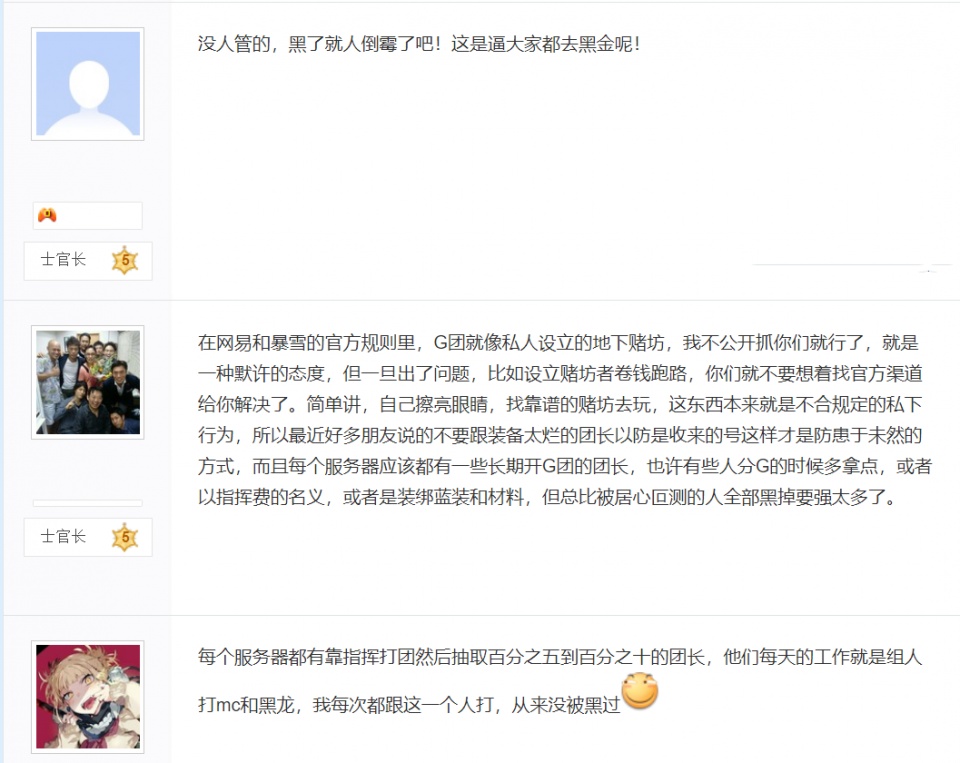The image size is (960, 763).
Task: Open the anime girl avatar profile
Action: pyautogui.click(x=88, y=697)
